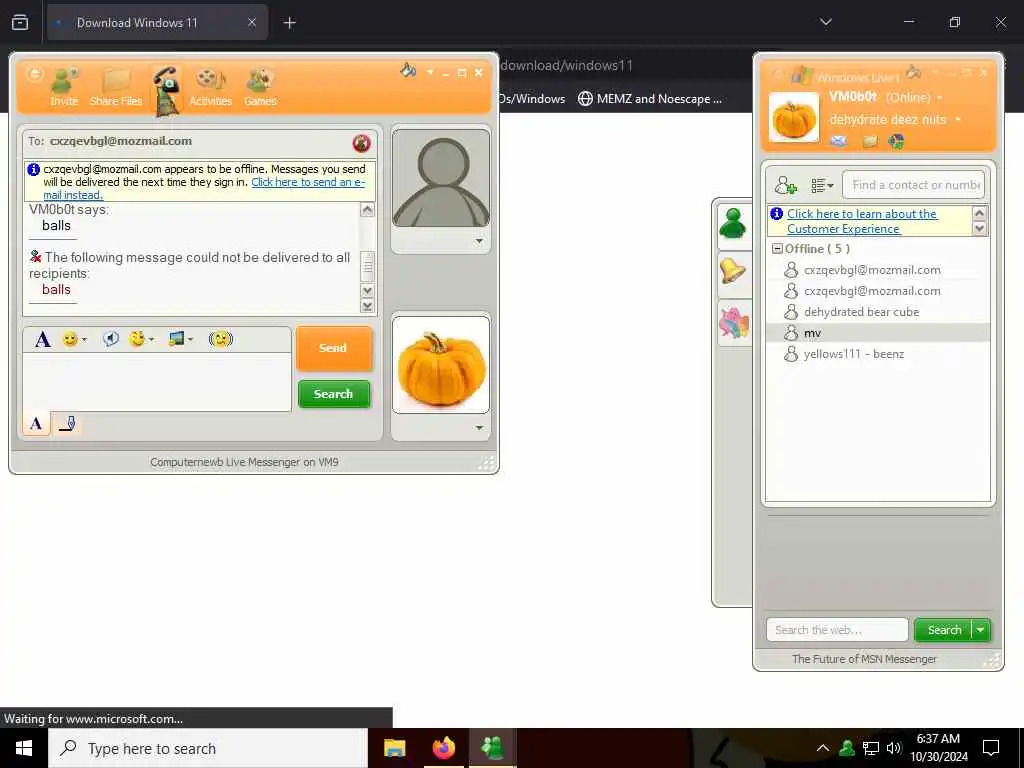Select the colorful butterfly side tab

734,323
